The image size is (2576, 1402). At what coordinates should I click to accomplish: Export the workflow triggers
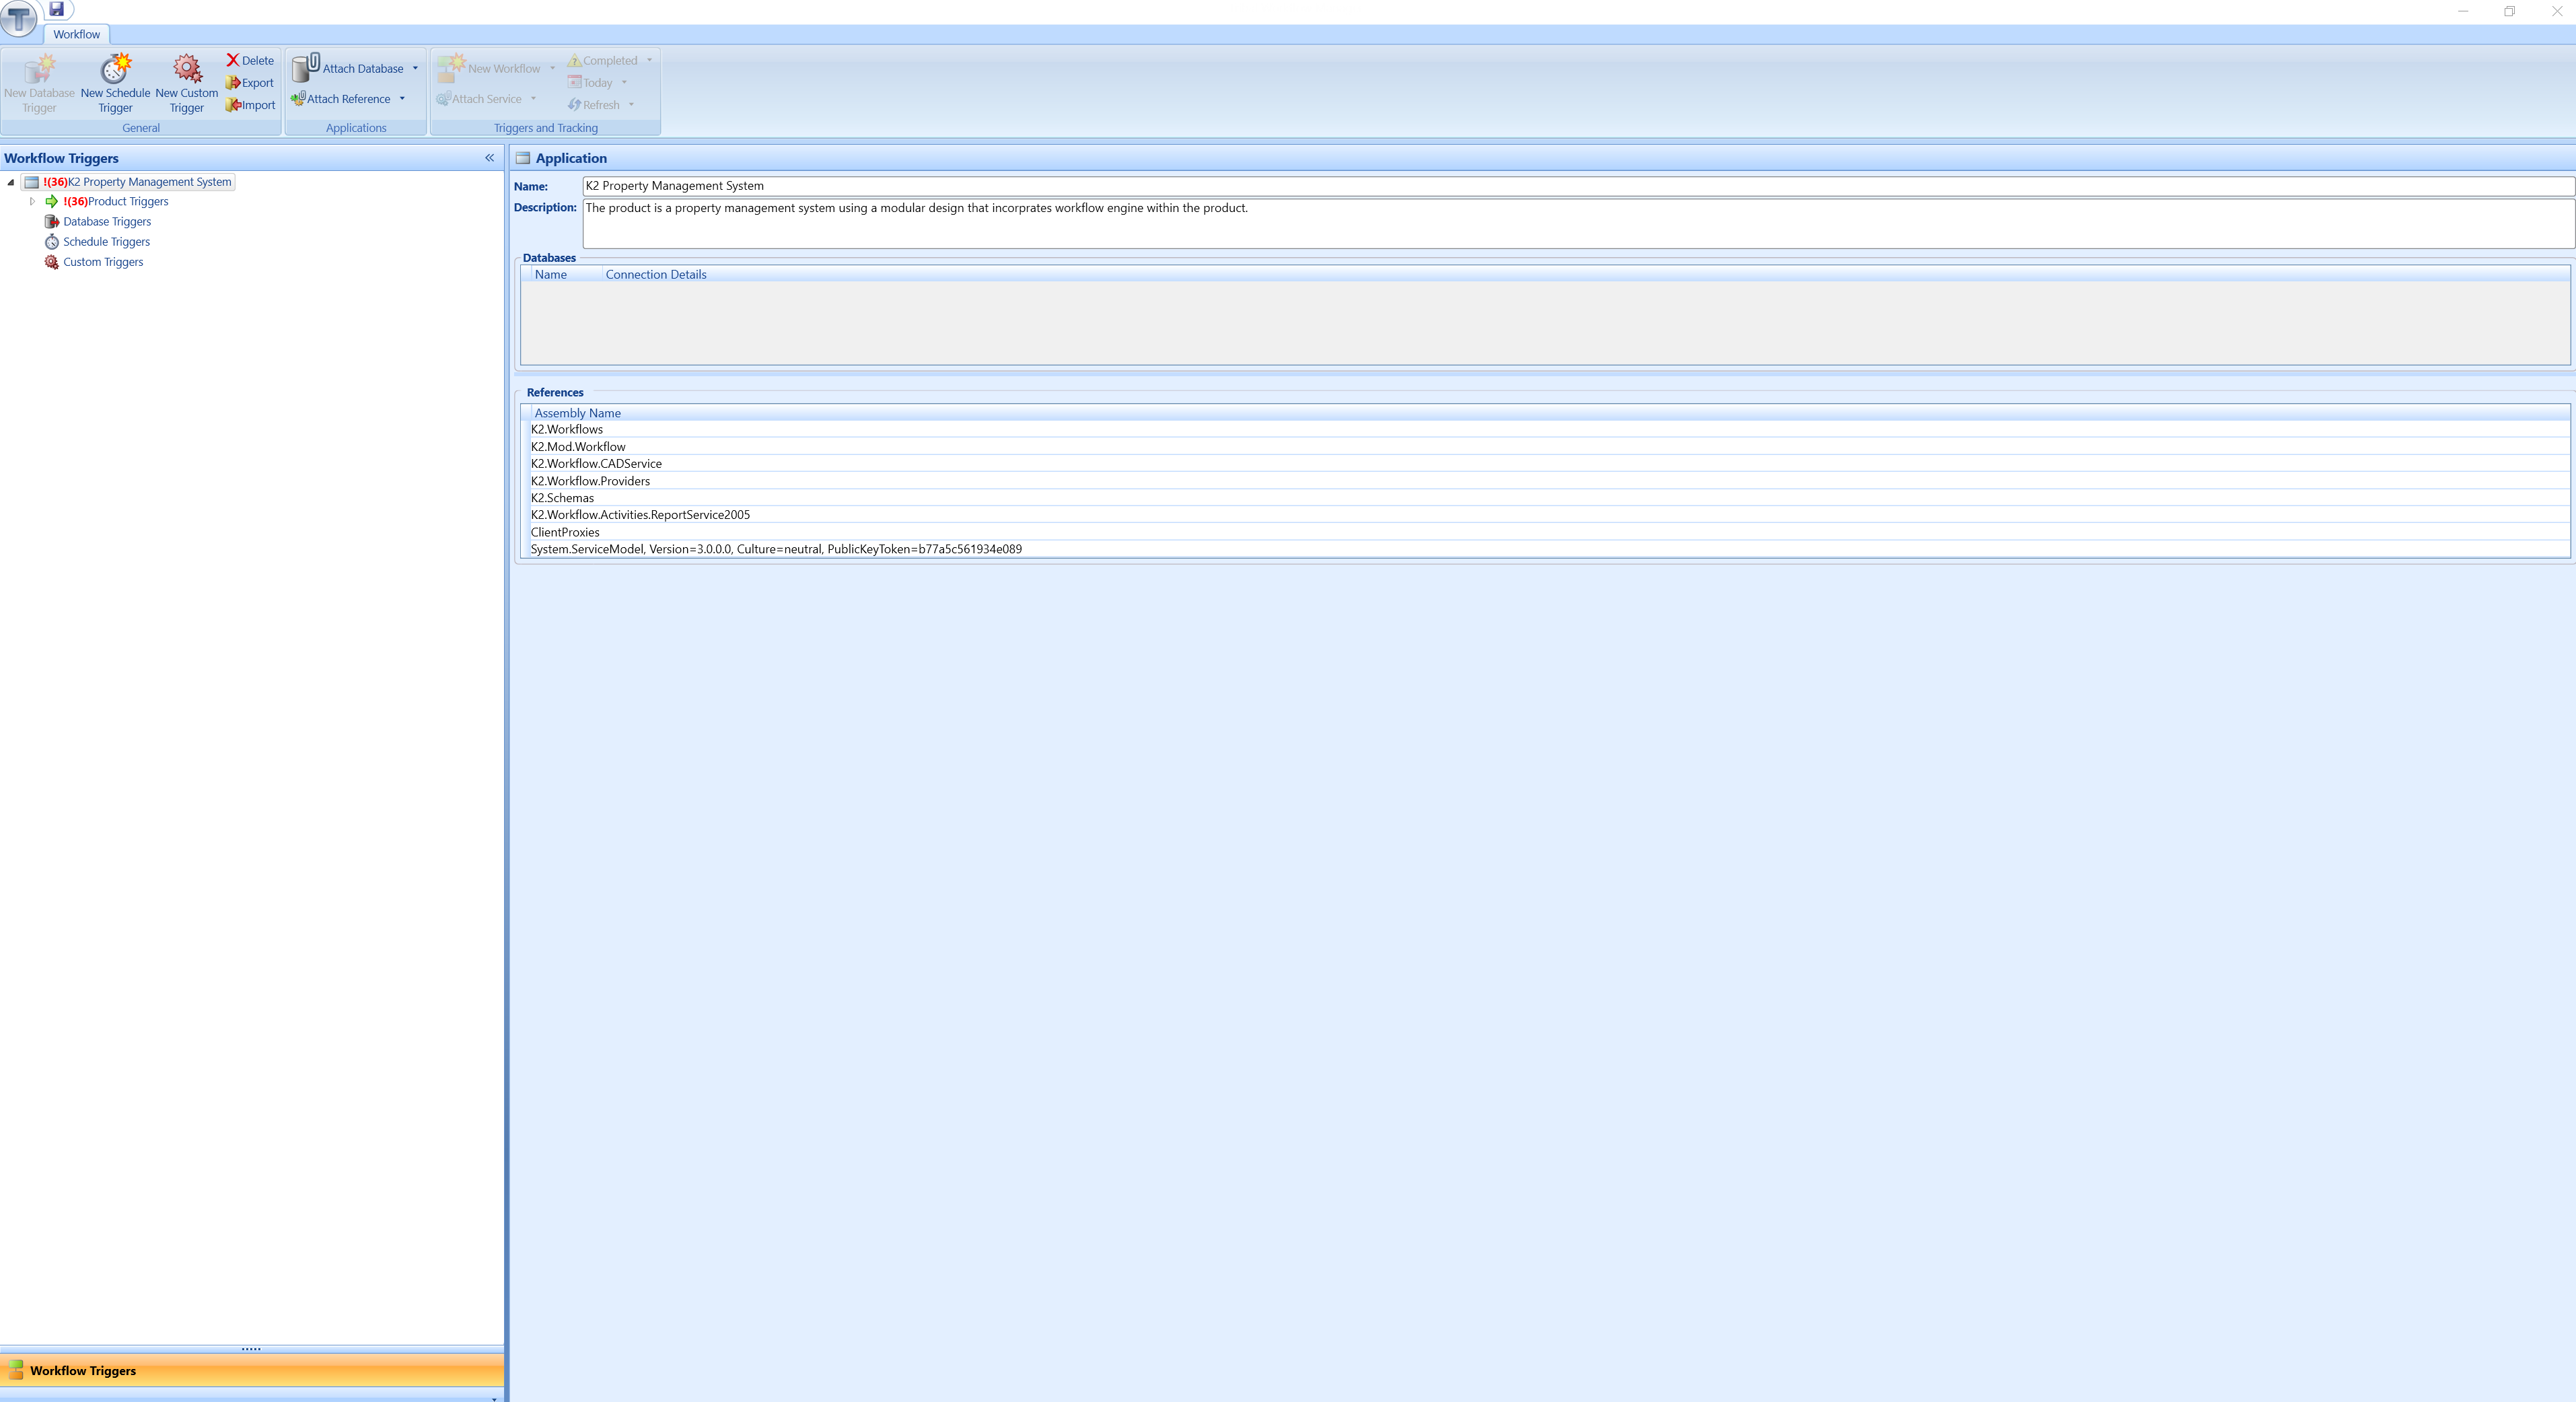pos(249,83)
